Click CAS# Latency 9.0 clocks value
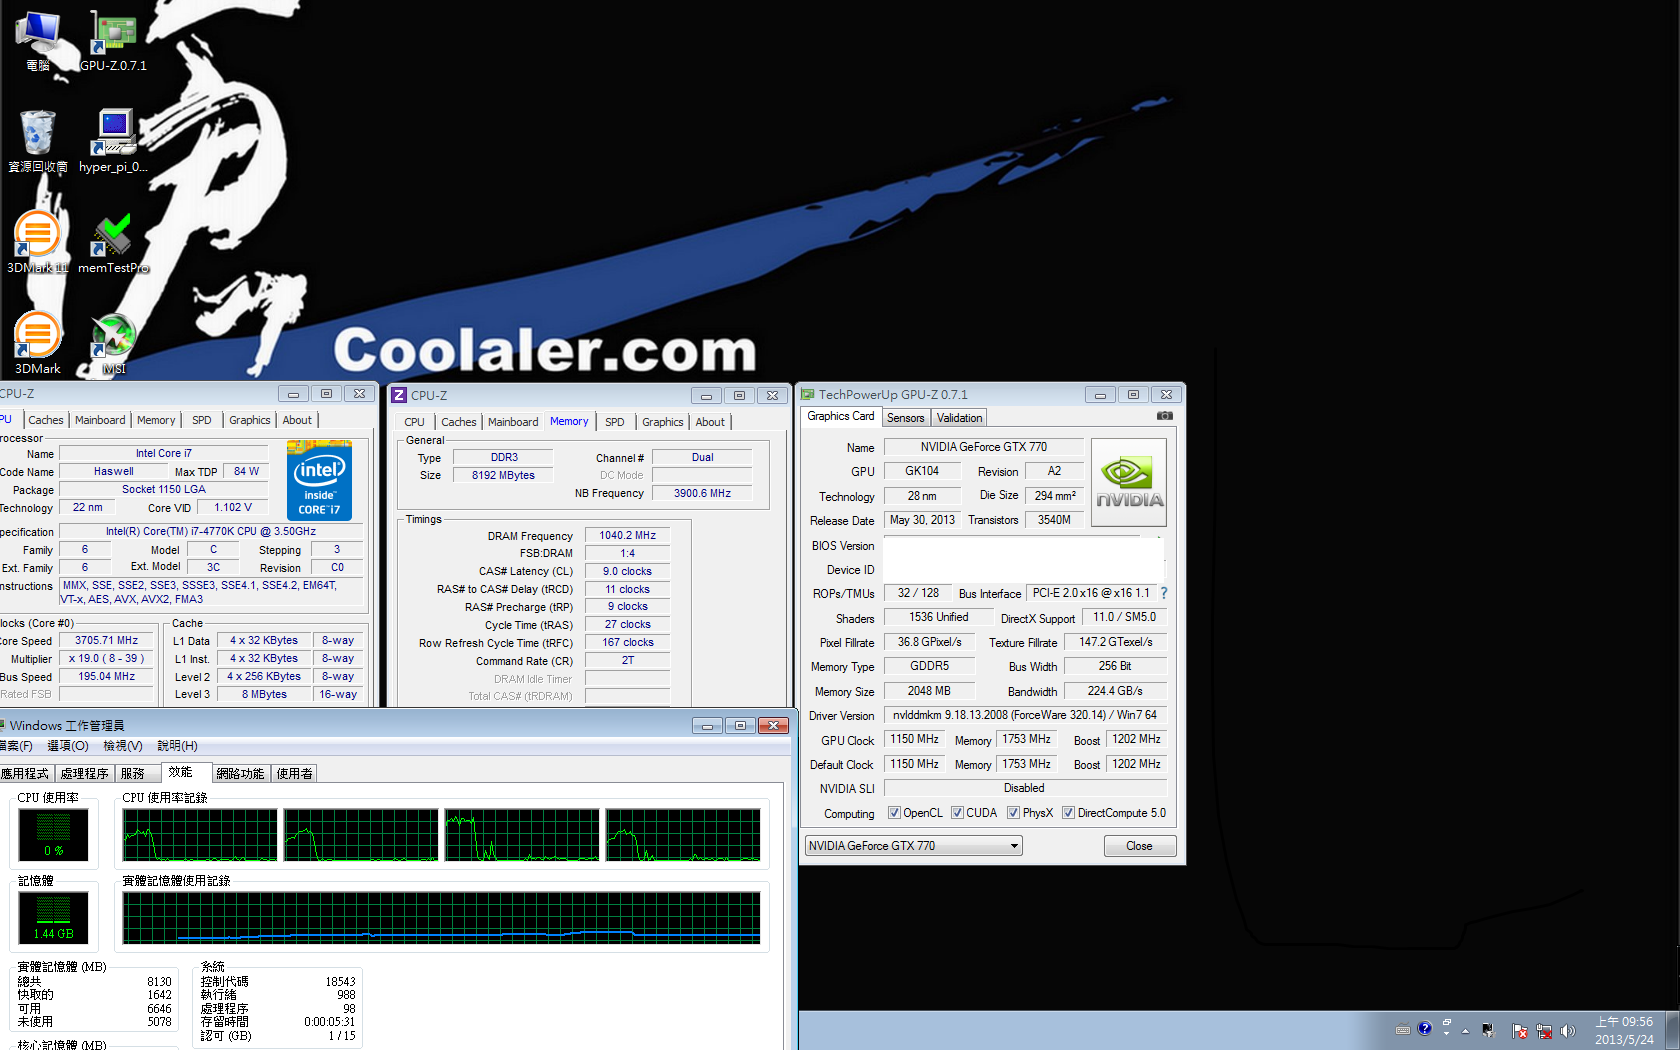Image resolution: width=1680 pixels, height=1050 pixels. tap(627, 572)
